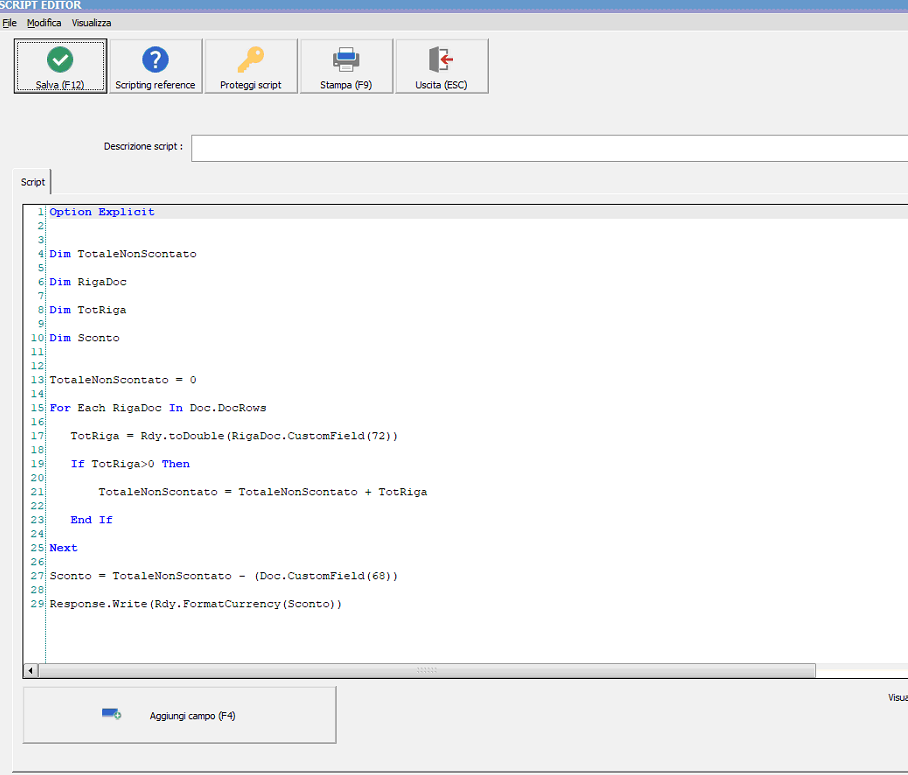Click on 'Dim TotaleNonScontato' line
Image resolution: width=908 pixels, height=775 pixels.
click(123, 254)
